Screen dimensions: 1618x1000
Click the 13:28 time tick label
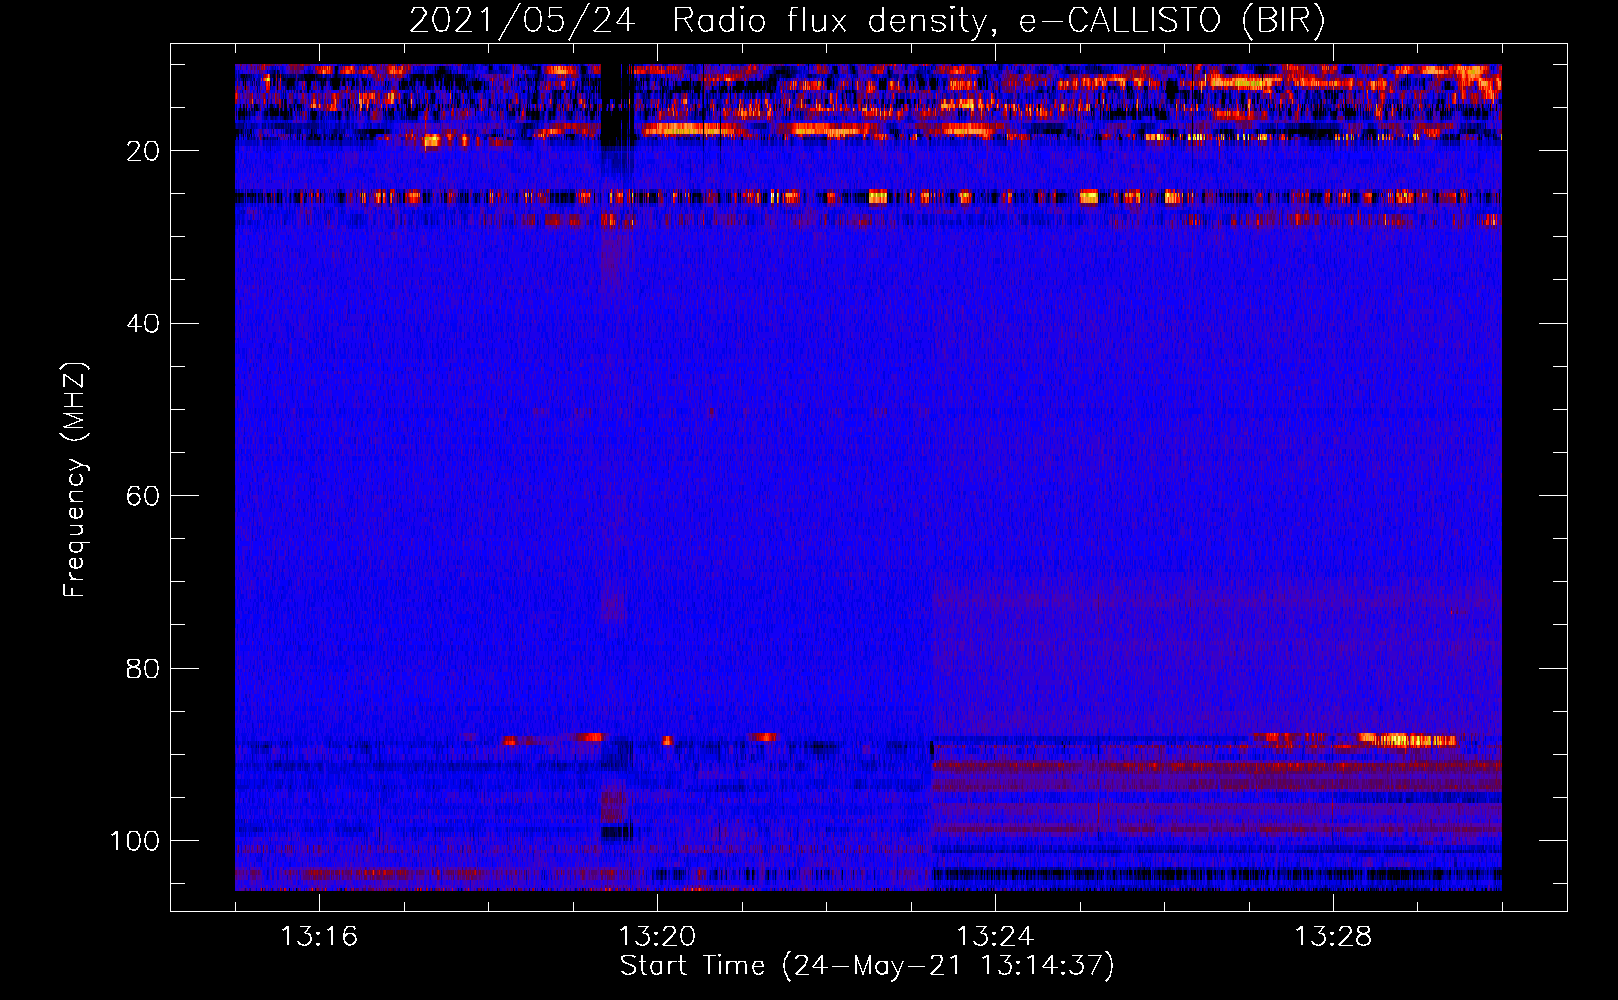pos(1333,937)
